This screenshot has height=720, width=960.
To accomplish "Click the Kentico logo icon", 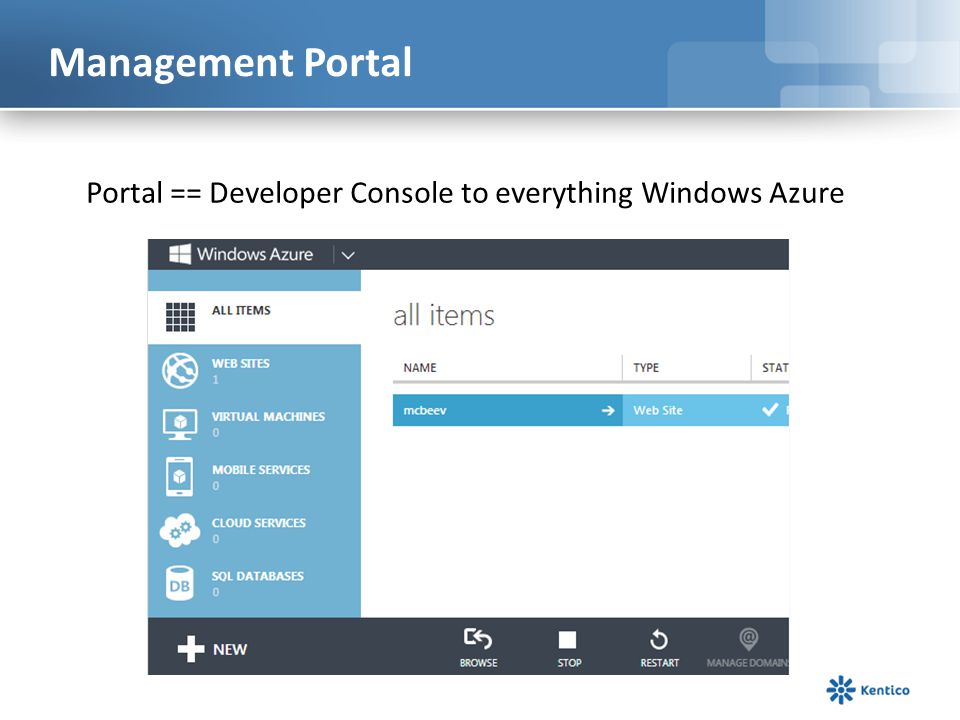I will tap(841, 690).
